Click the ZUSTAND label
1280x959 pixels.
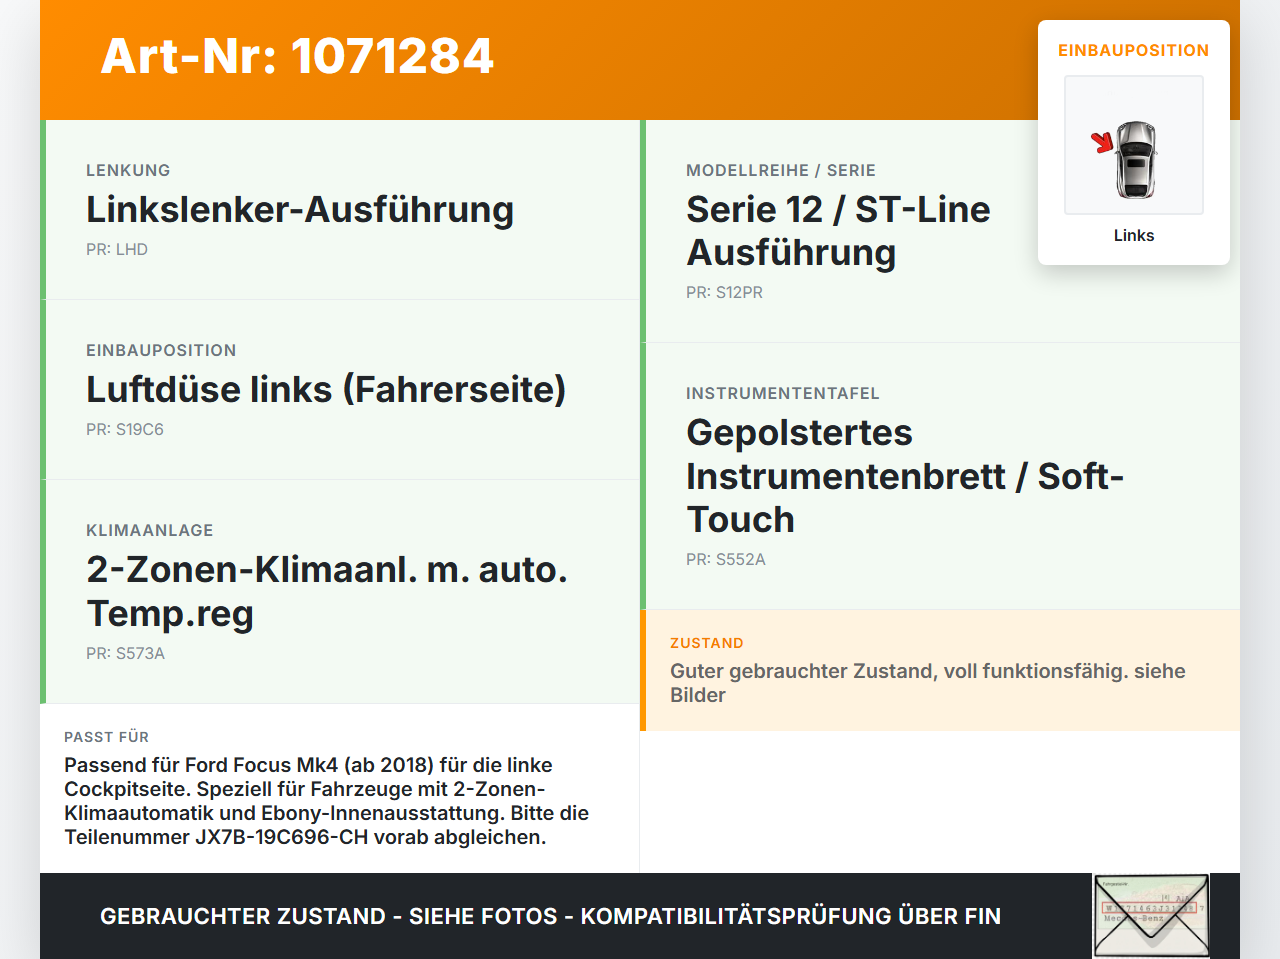coord(707,643)
